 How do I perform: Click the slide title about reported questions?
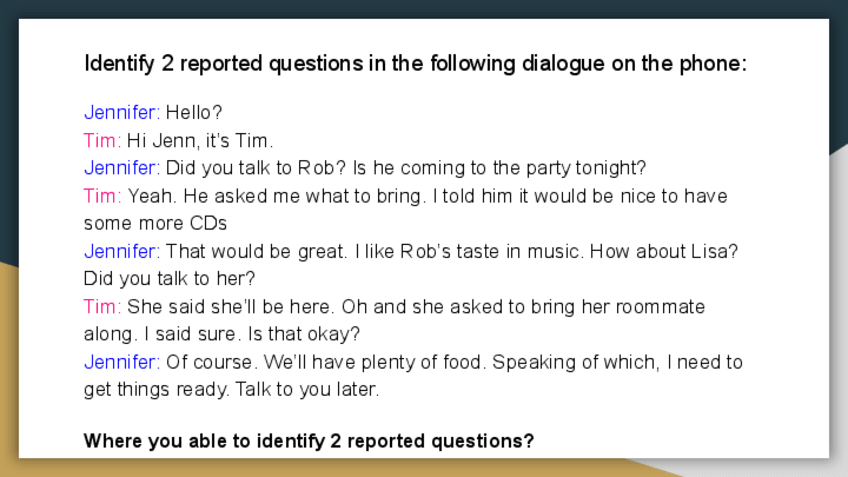(415, 64)
